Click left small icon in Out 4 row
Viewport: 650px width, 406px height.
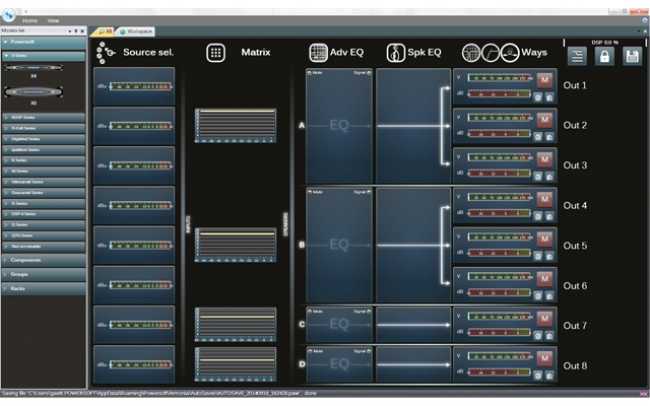[x=538, y=216]
